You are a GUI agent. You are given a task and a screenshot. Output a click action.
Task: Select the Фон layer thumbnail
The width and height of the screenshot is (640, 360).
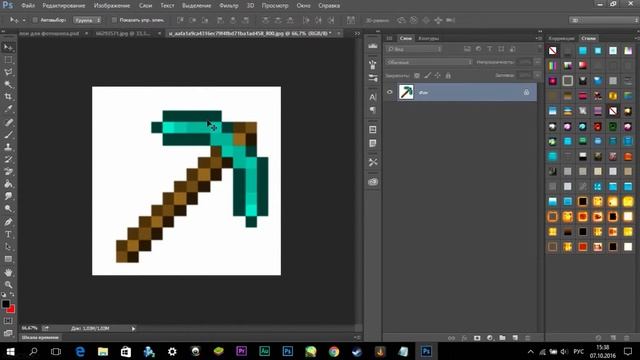click(406, 92)
